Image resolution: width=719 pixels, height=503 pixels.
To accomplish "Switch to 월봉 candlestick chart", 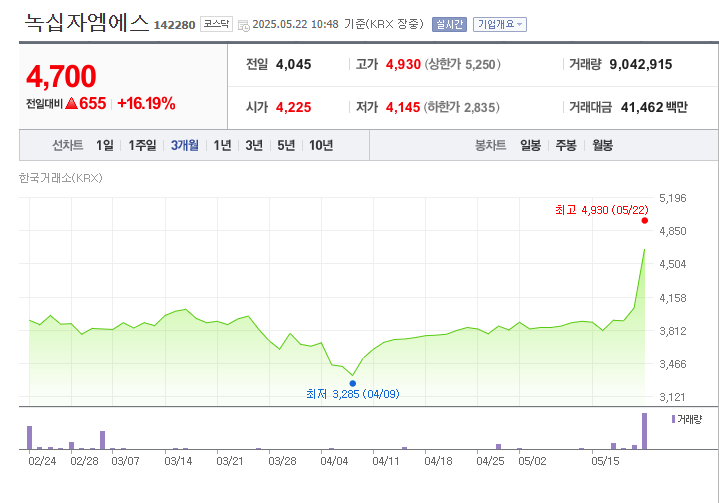I will pos(603,145).
